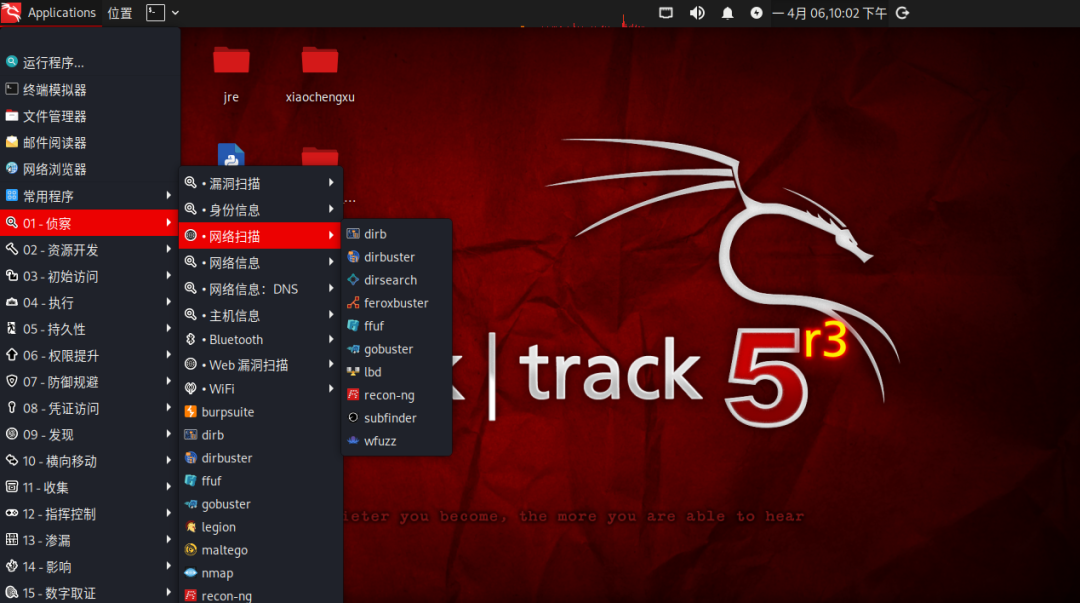Image resolution: width=1080 pixels, height=603 pixels.
Task: Launch 网络浏览器 web browser
Action: [90, 169]
